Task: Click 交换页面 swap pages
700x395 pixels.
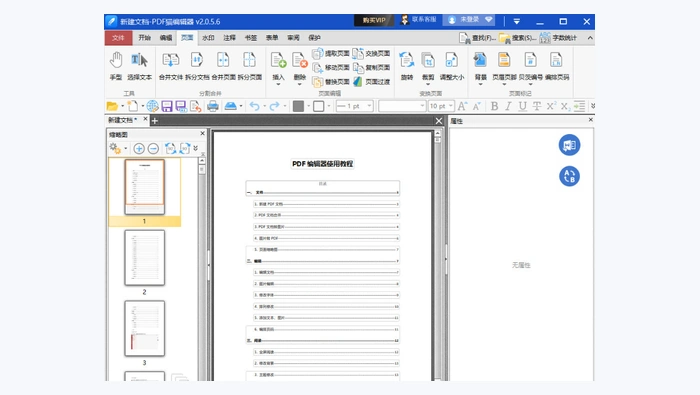Action: point(371,54)
